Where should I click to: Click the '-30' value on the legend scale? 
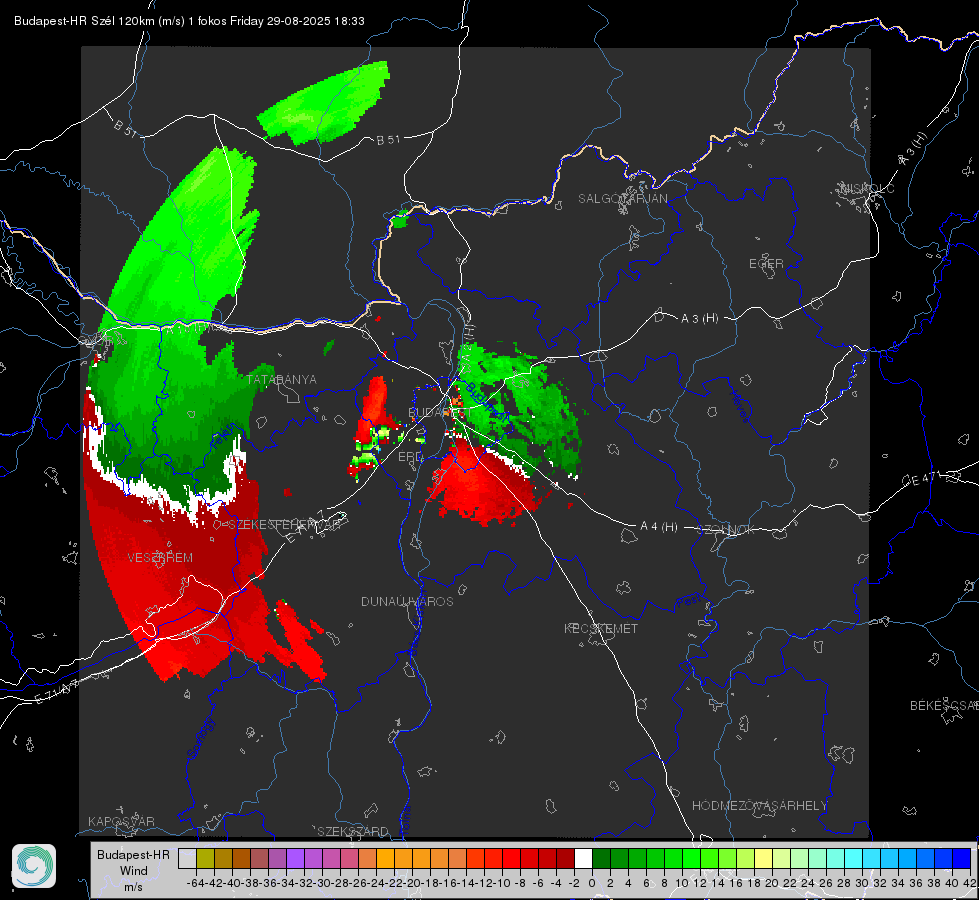[x=323, y=883]
